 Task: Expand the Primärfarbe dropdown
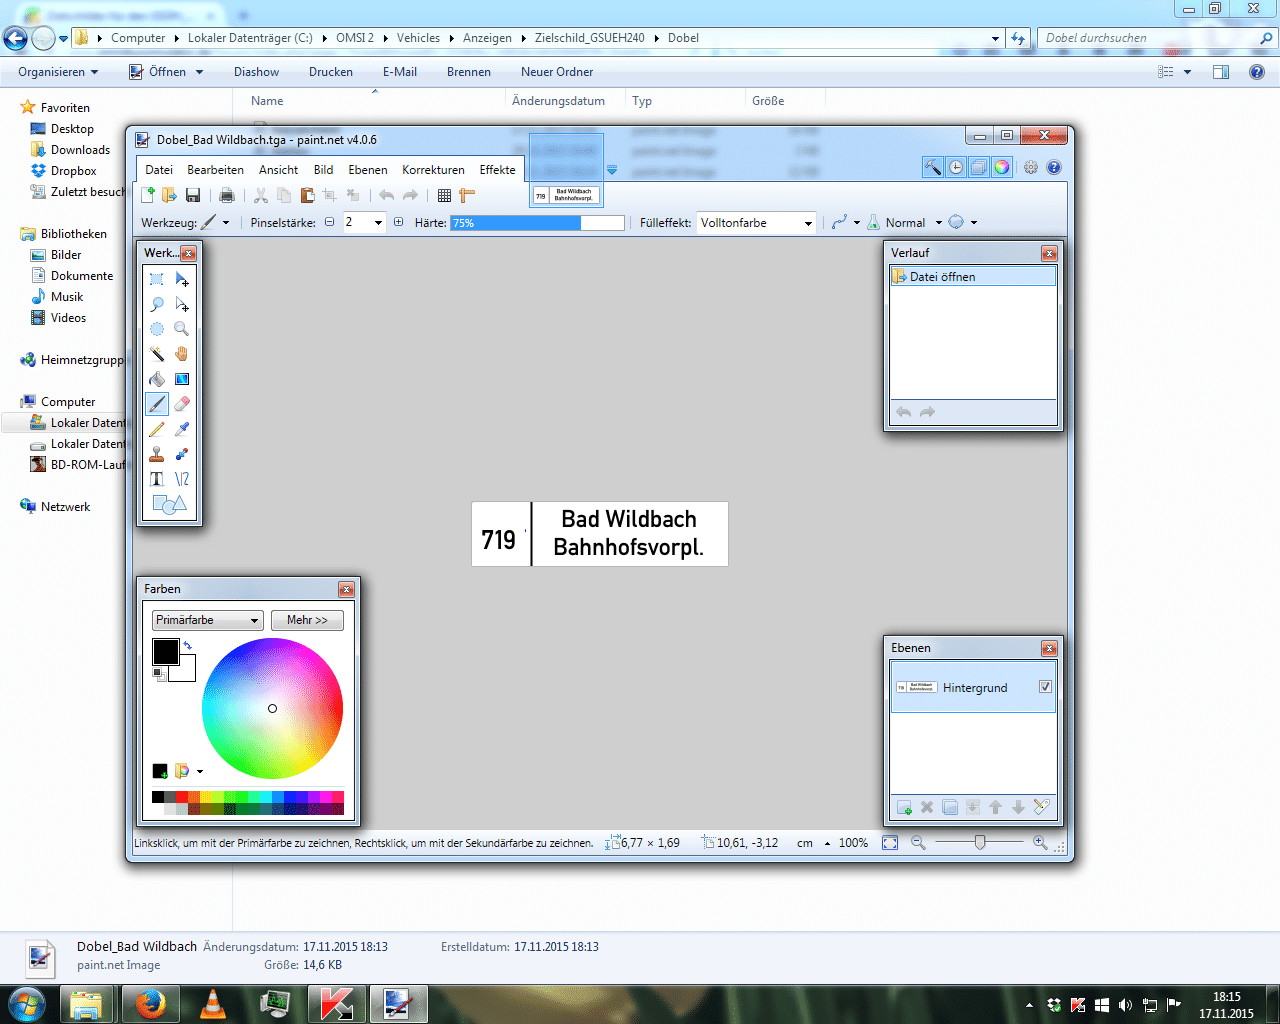click(x=208, y=620)
